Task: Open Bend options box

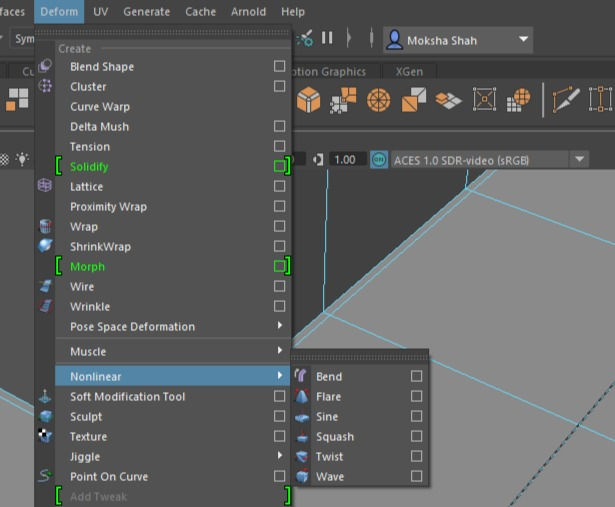Action: pos(417,376)
